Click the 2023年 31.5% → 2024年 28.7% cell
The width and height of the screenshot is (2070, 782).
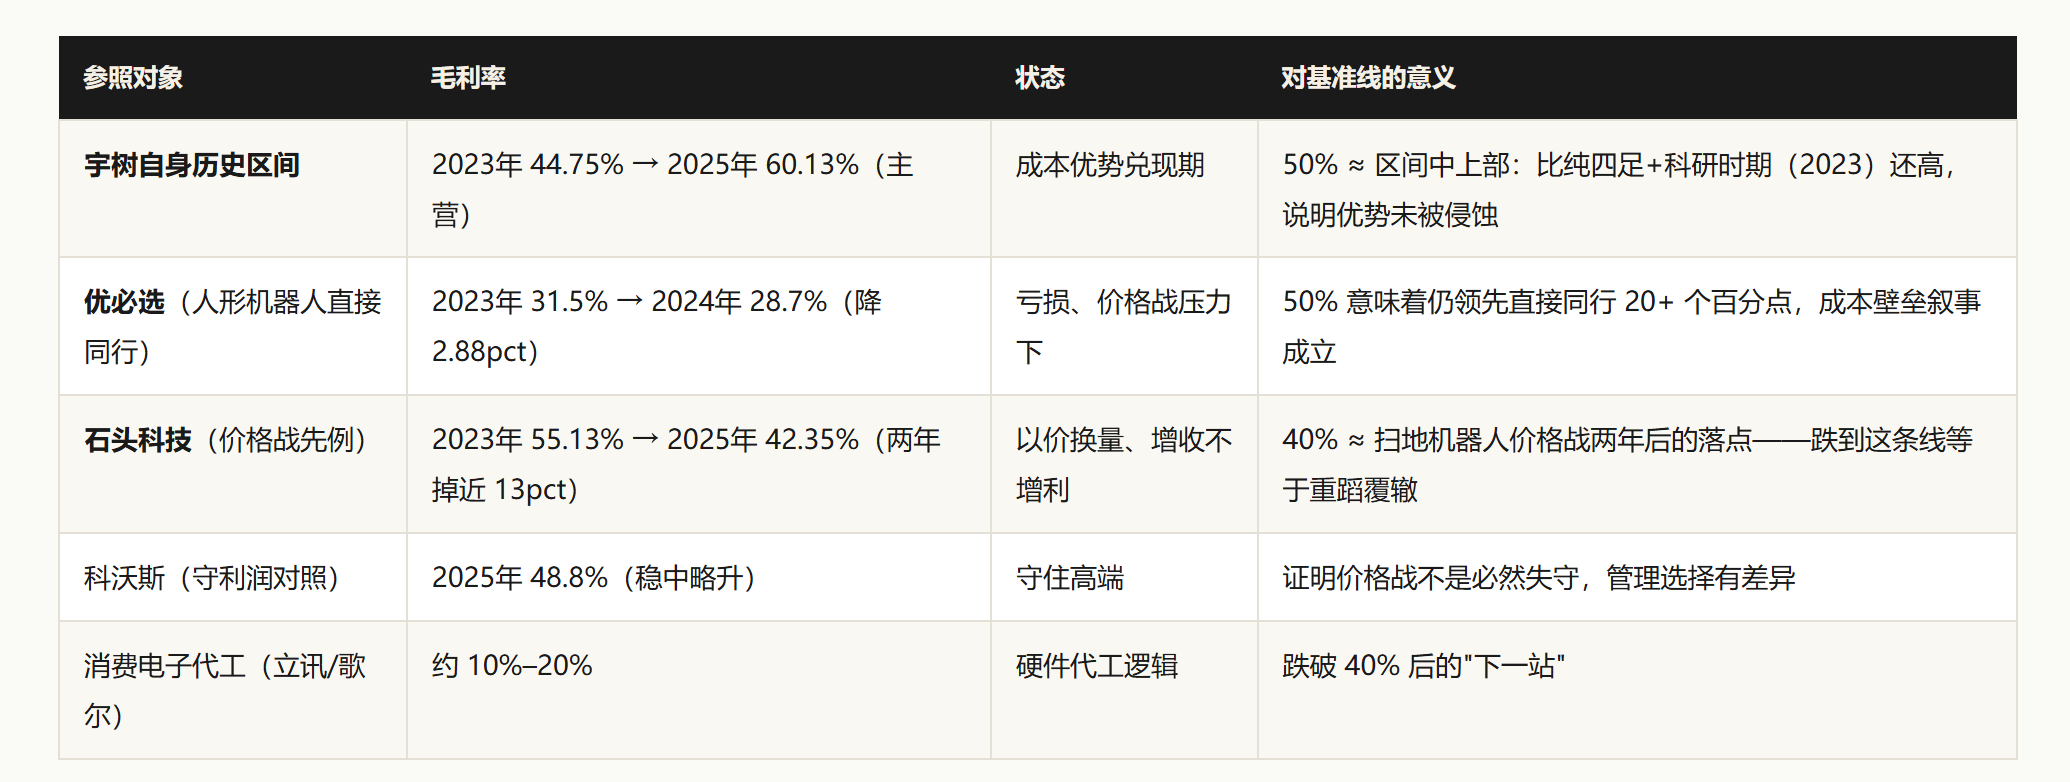pyautogui.click(x=699, y=326)
